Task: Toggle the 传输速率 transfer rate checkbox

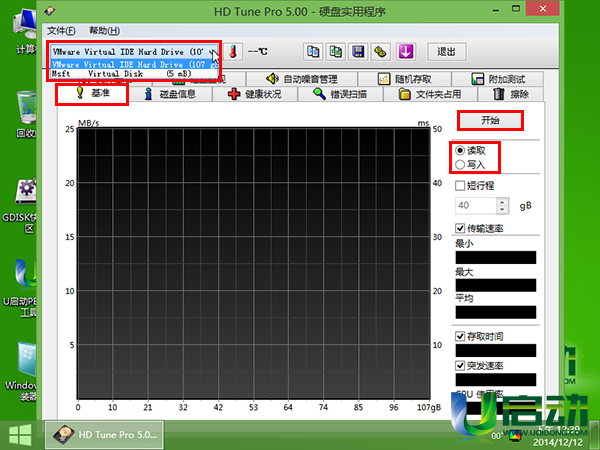Action: (460, 228)
